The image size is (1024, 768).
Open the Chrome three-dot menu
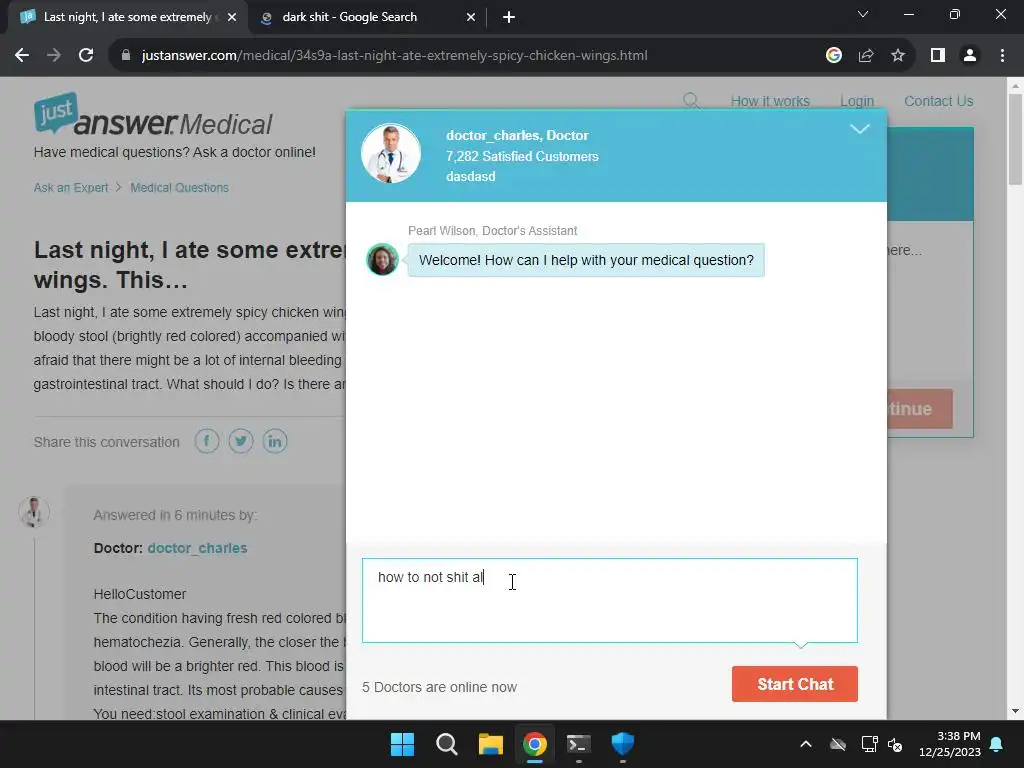(x=1002, y=56)
